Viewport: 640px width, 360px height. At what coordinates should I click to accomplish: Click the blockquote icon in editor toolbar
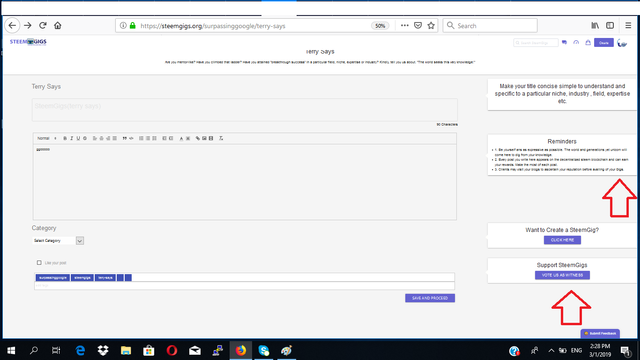click(124, 138)
